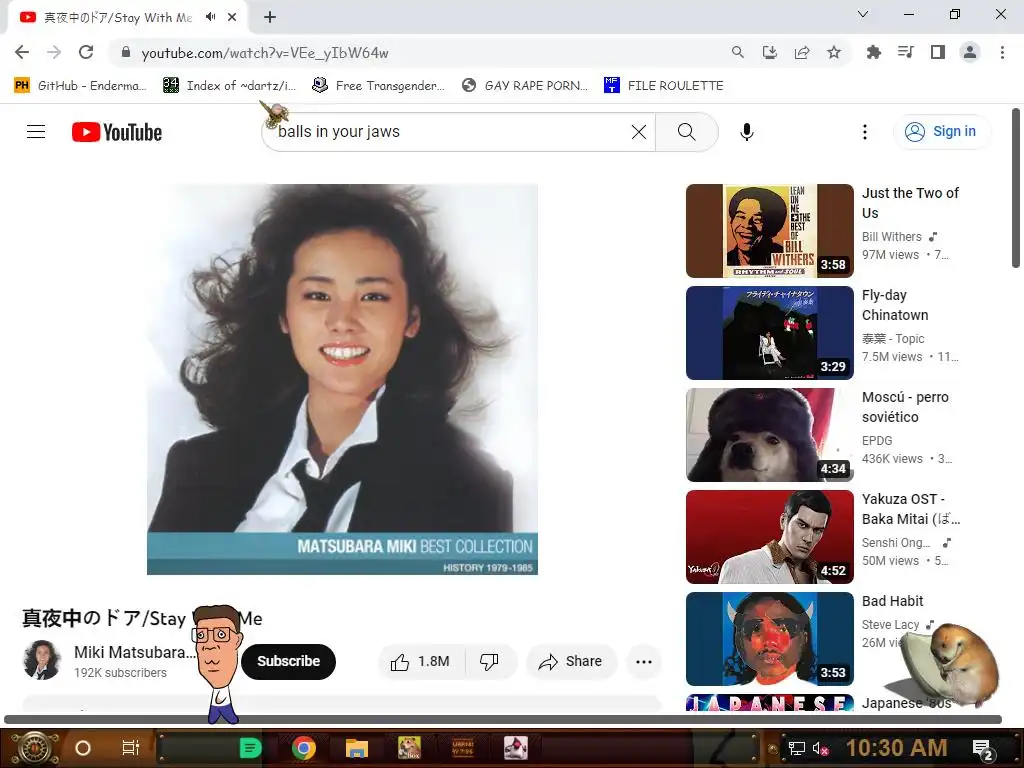Share the video

point(571,662)
